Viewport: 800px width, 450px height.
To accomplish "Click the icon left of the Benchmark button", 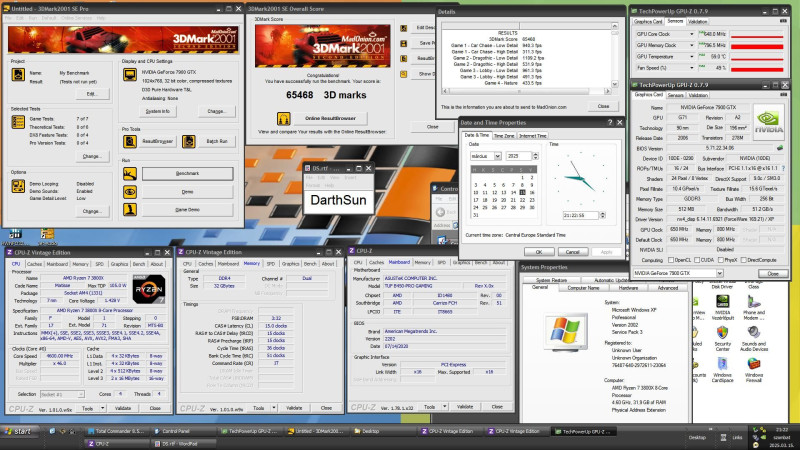I will coord(130,173).
